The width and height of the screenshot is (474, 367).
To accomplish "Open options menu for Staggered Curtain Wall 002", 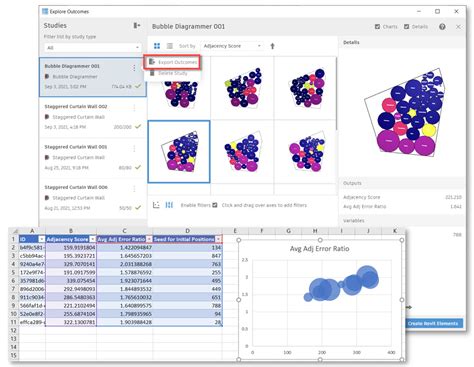I will [x=134, y=108].
